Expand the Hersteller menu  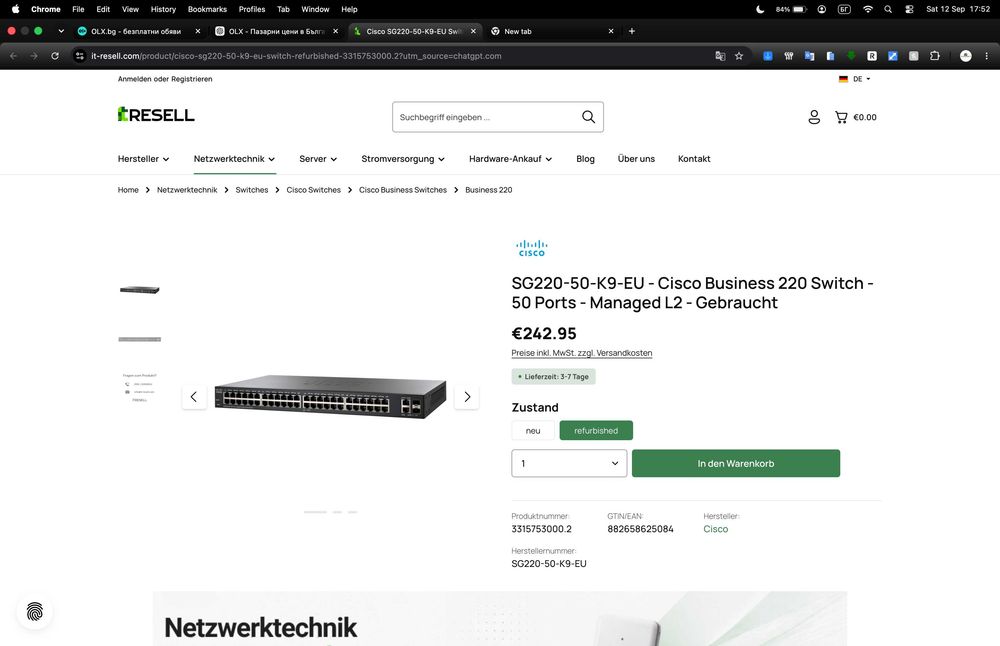[x=143, y=159]
